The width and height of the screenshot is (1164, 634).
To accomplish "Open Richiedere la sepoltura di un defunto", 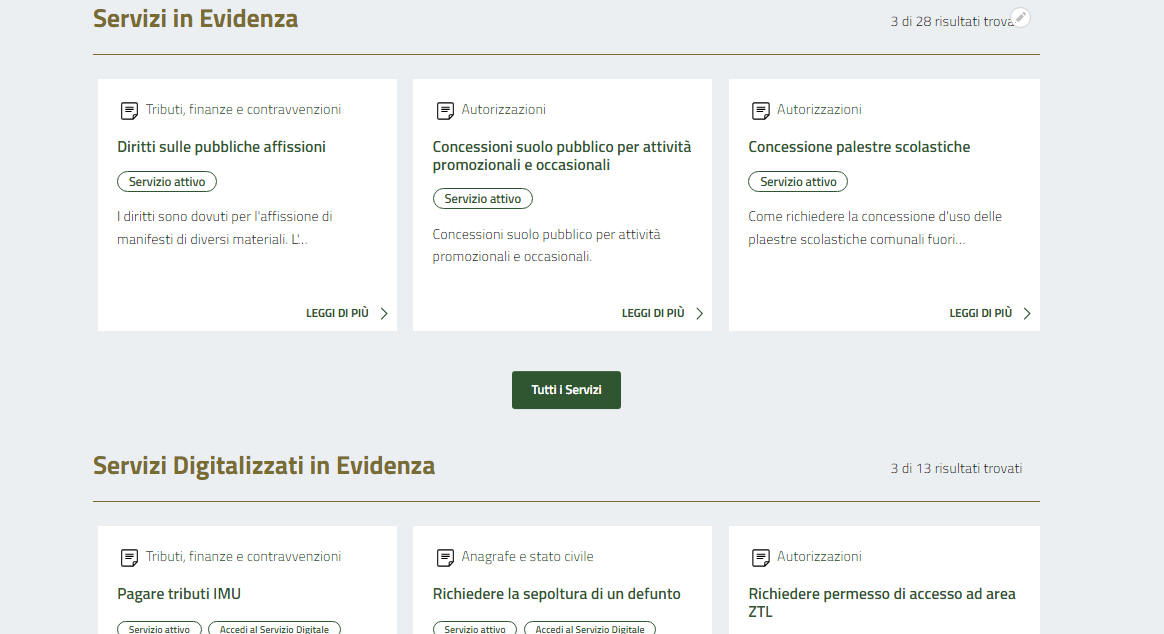I will point(556,594).
